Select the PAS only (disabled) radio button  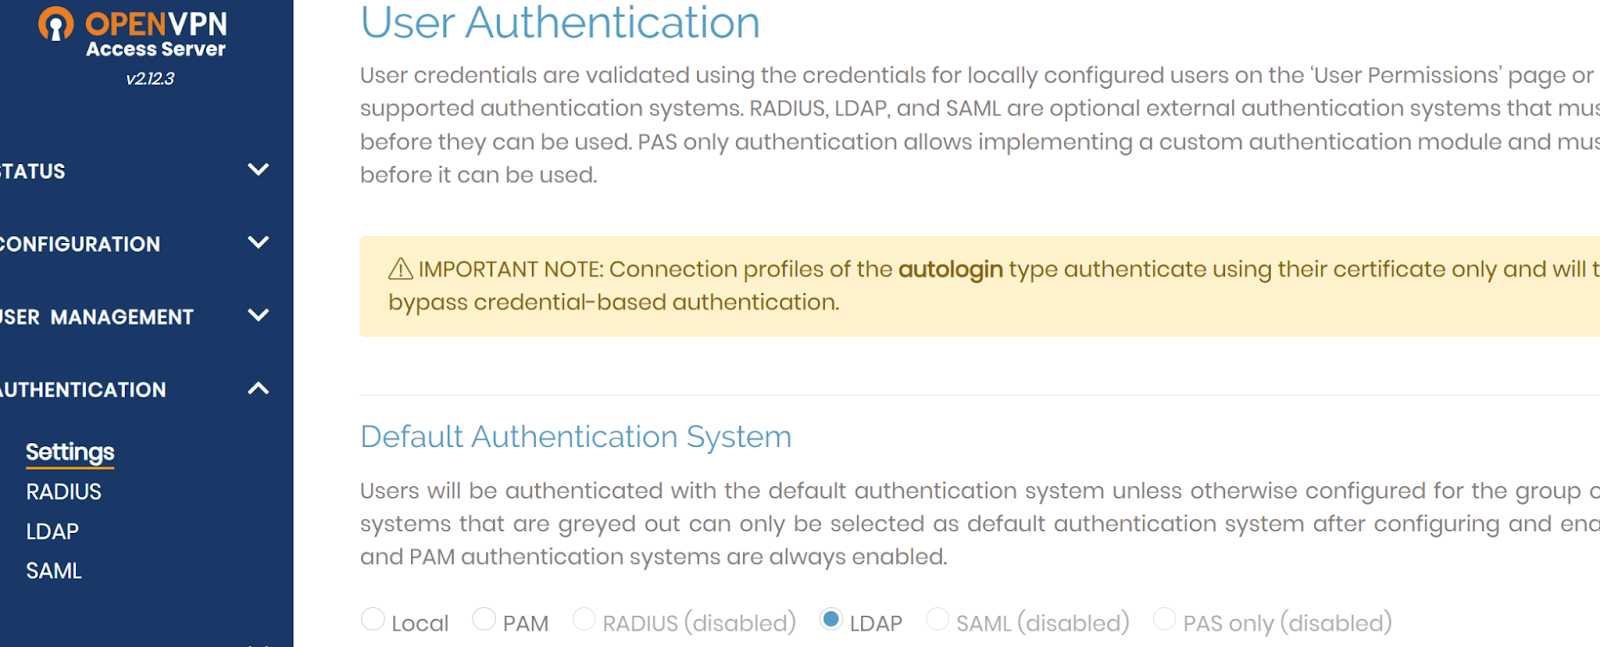1164,620
